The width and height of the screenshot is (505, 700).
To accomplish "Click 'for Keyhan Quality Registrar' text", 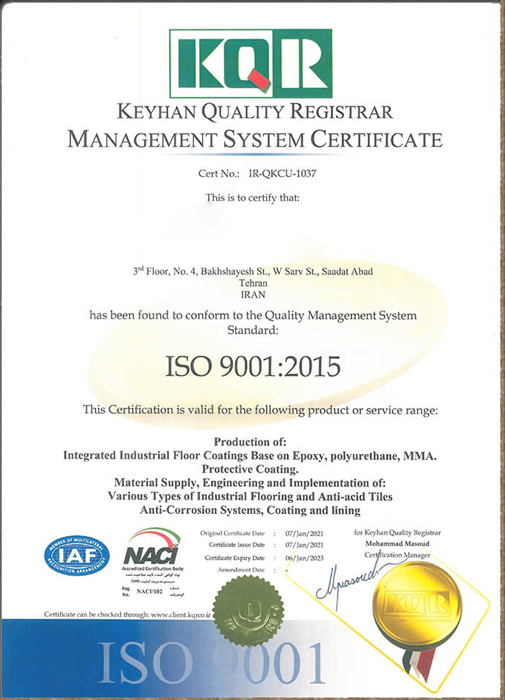I will [x=397, y=533].
